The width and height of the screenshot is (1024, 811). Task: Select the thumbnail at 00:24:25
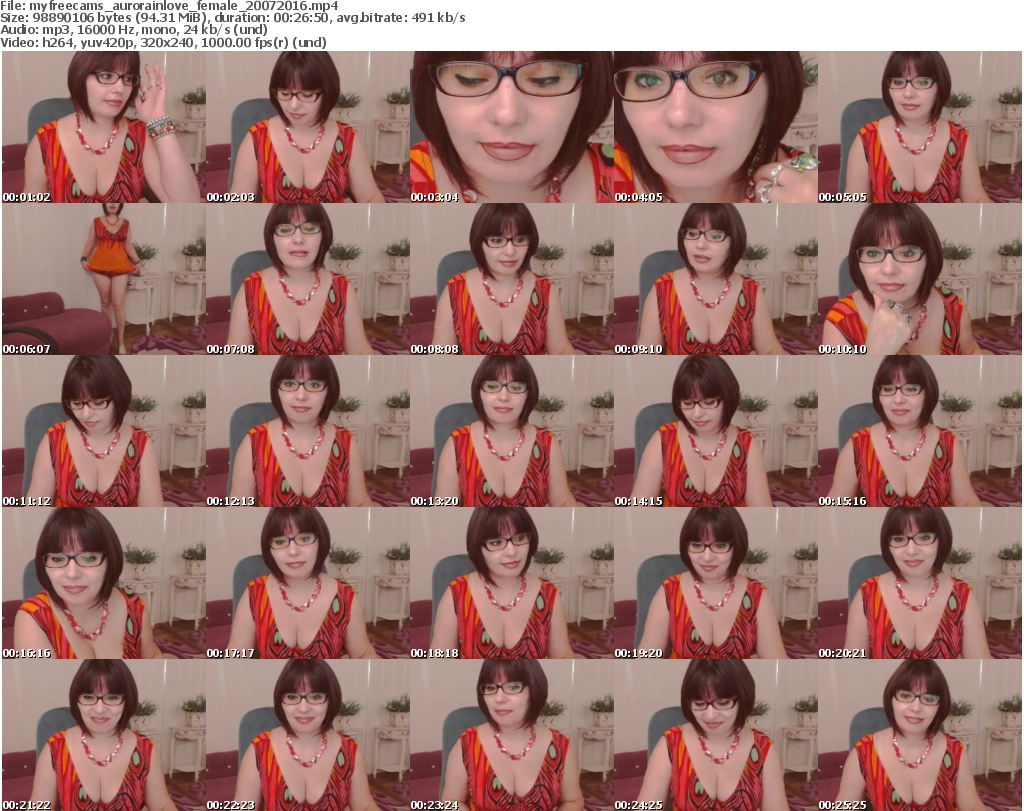click(x=716, y=735)
